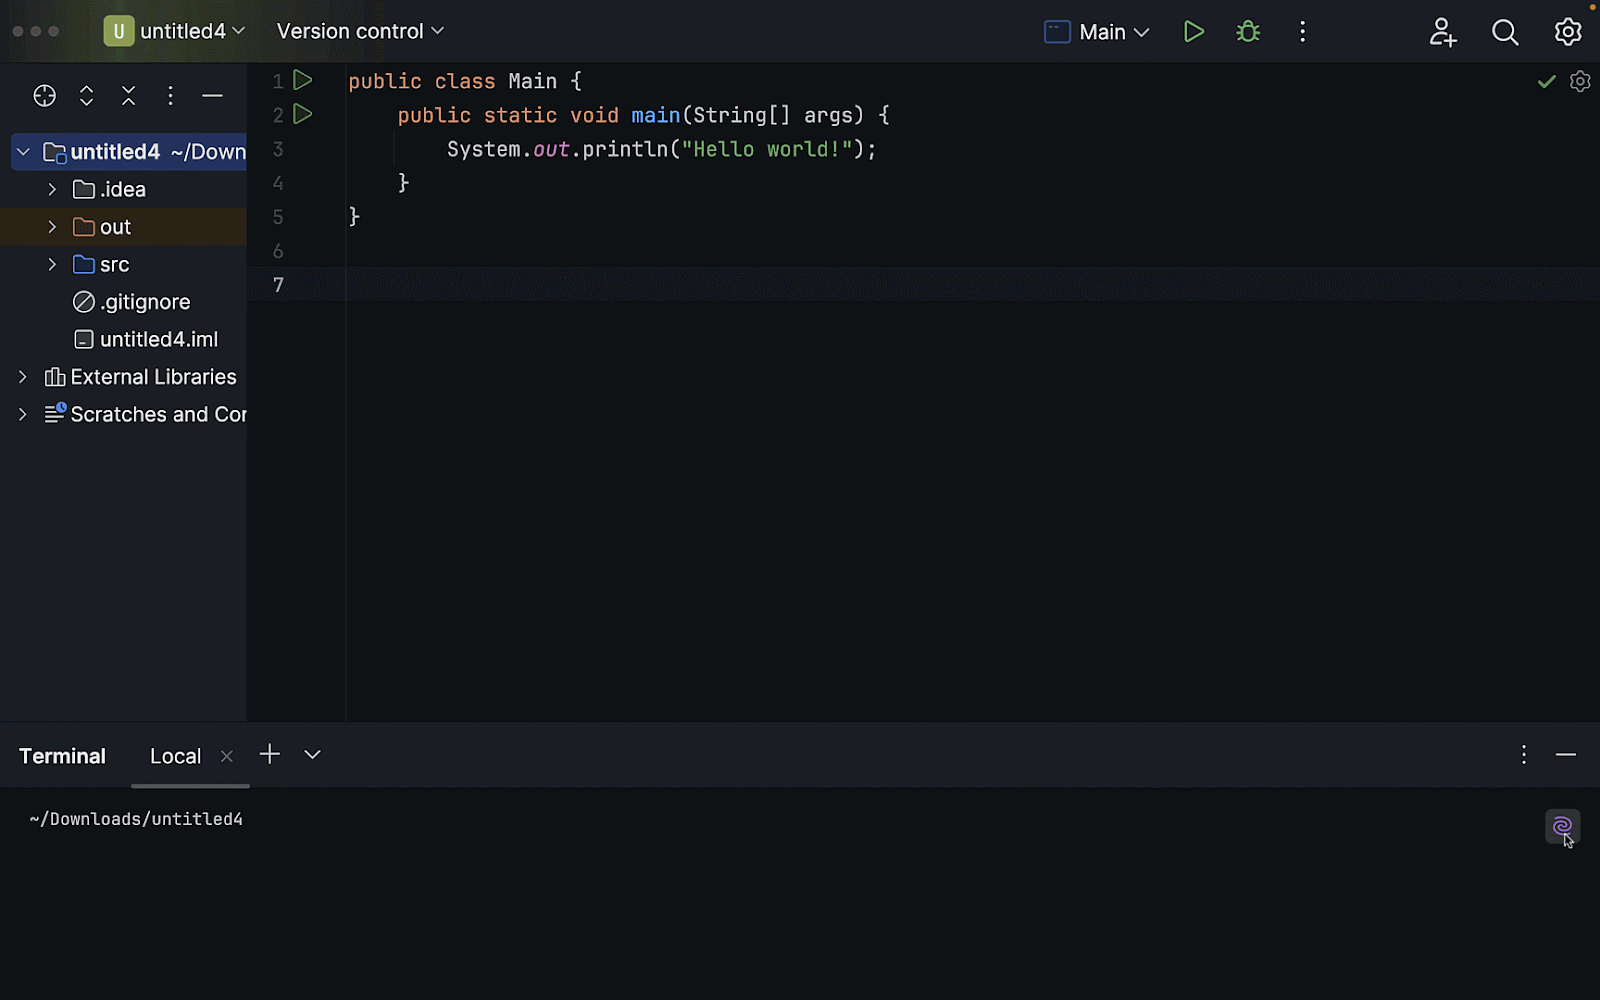Open new terminal tab with plus icon
Image resolution: width=1600 pixels, height=1000 pixels.
(x=269, y=755)
